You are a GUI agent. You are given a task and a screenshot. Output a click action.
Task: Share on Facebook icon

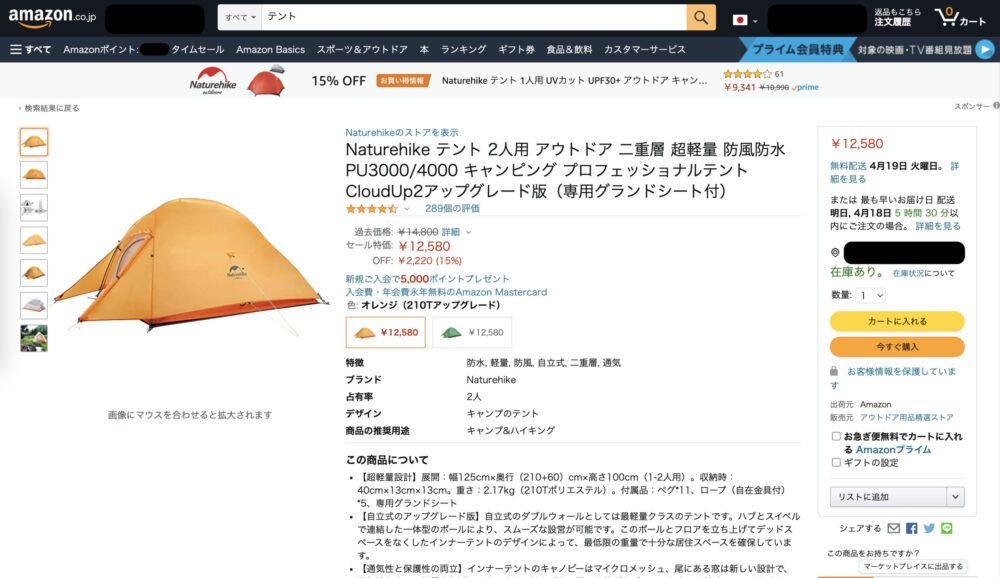pos(911,528)
